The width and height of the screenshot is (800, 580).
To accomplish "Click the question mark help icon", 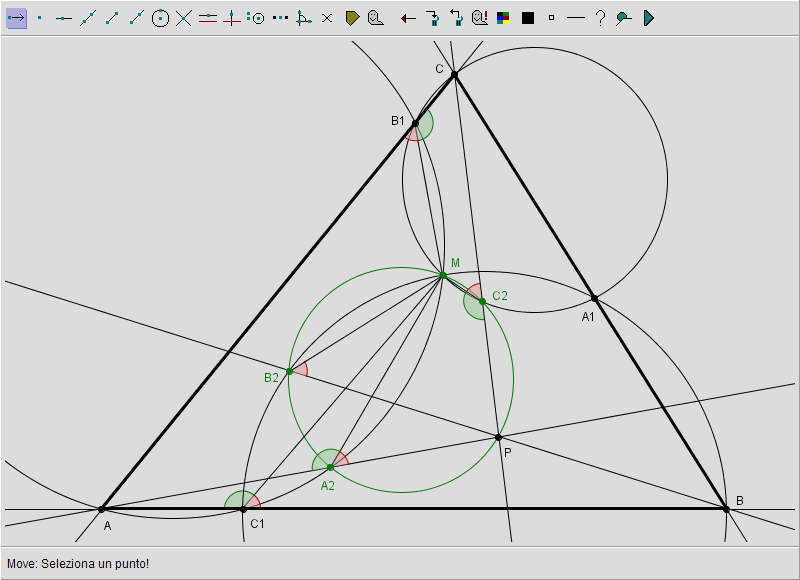I will pyautogui.click(x=601, y=18).
